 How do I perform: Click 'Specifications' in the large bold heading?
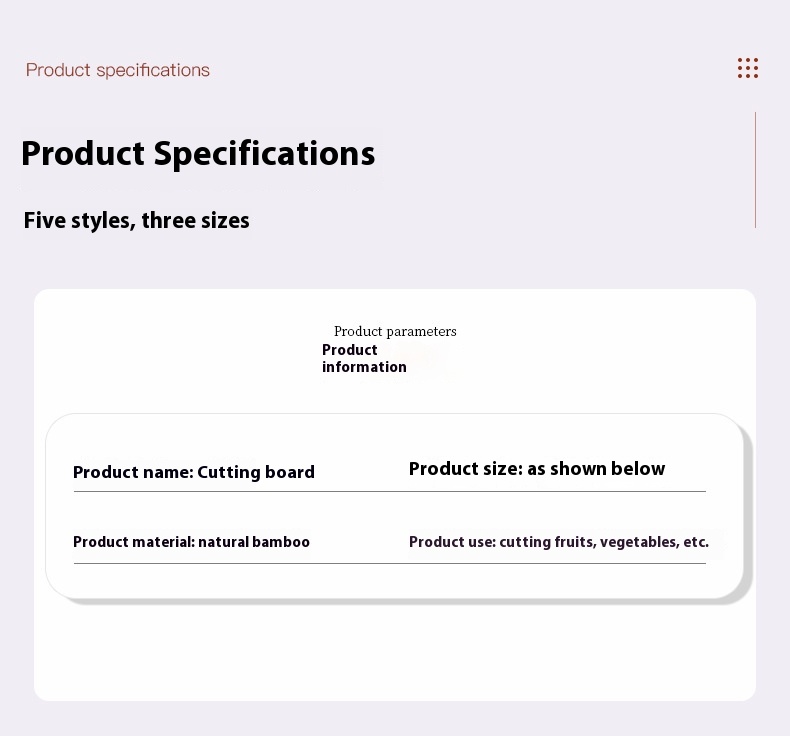click(x=264, y=154)
